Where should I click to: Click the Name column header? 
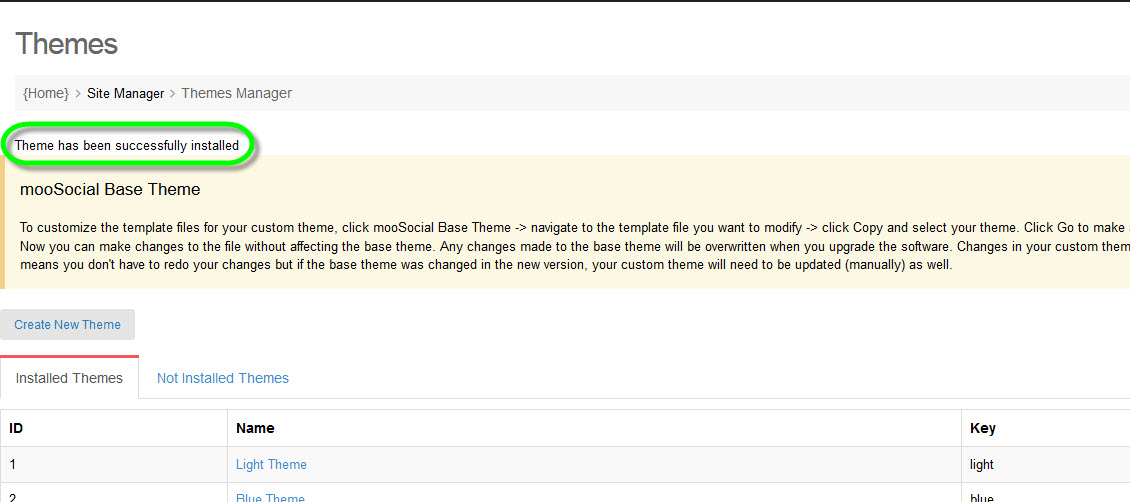click(255, 428)
